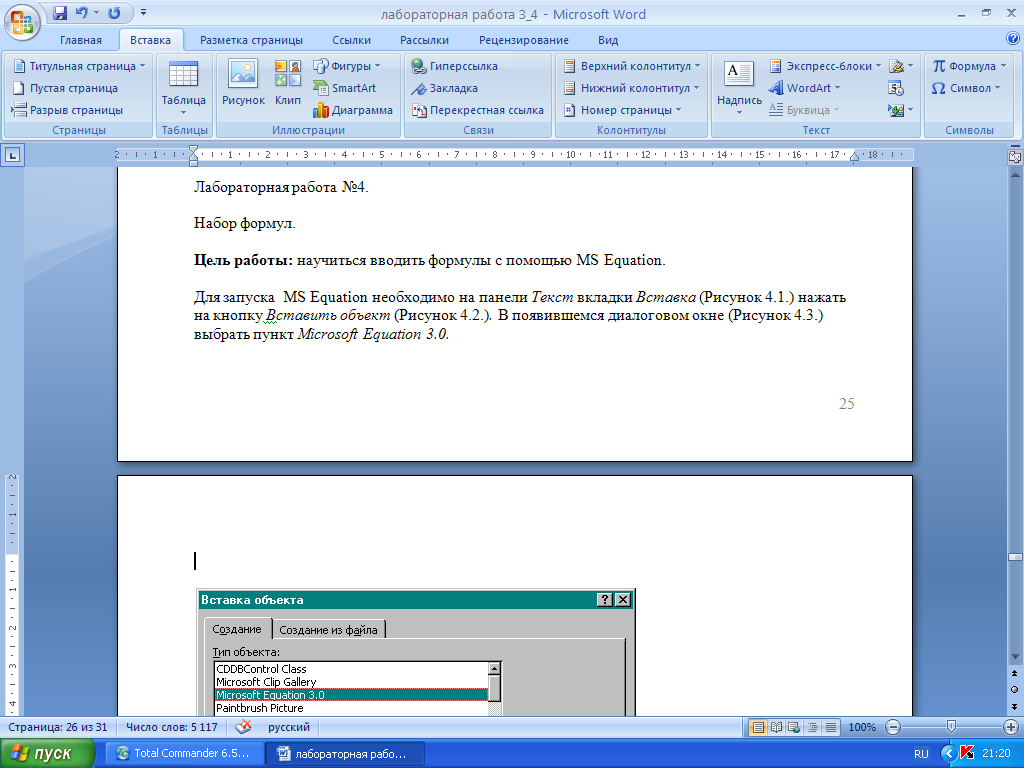Screen dimensions: 1024x768
Task: Click the tab stop selector left of the ruler
Action: [13, 155]
